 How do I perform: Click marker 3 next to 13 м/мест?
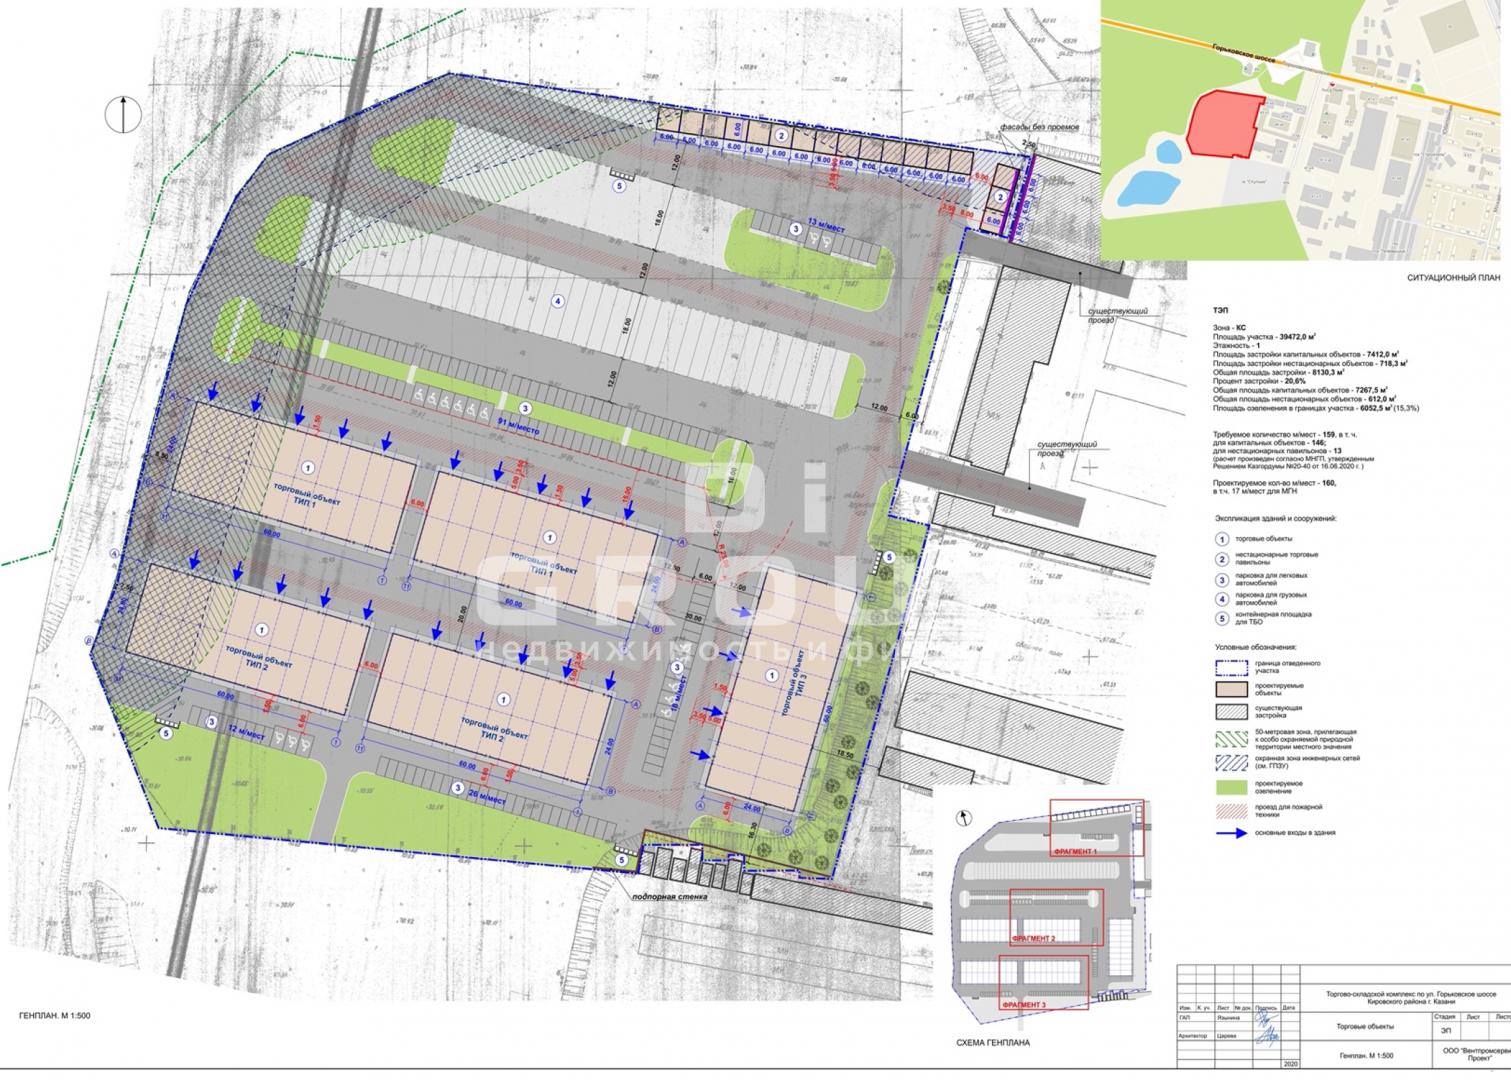tap(795, 229)
